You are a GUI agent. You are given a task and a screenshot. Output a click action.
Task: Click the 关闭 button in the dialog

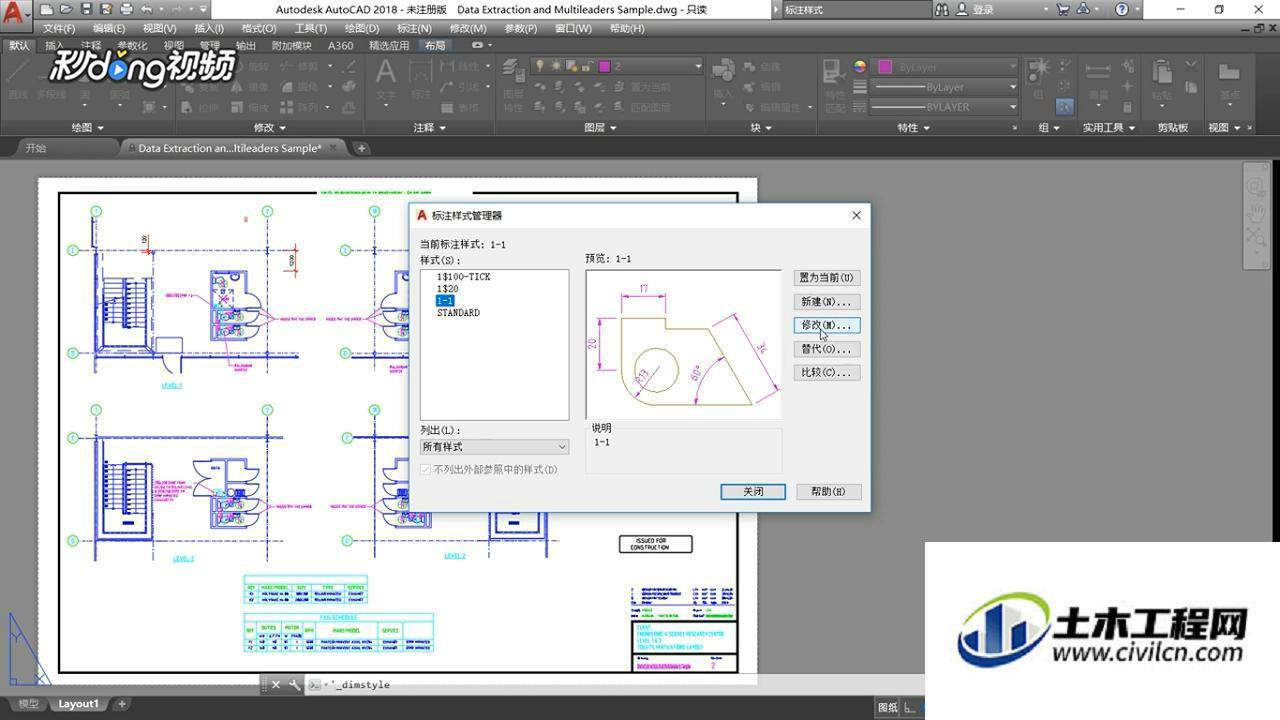pyautogui.click(x=753, y=491)
